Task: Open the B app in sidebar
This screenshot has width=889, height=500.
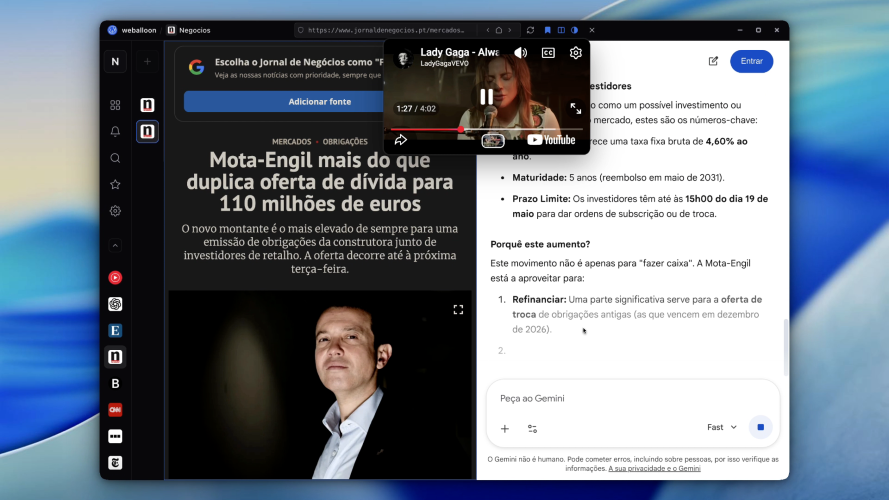Action: [115, 383]
